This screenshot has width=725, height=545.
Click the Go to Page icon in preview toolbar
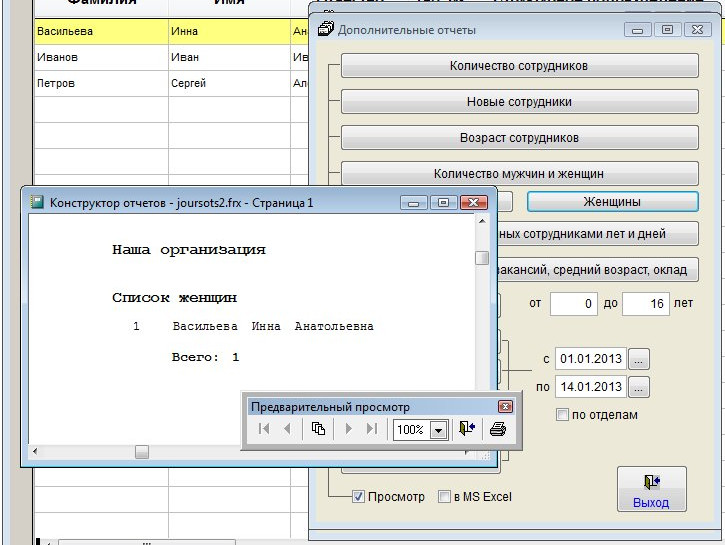[318, 429]
